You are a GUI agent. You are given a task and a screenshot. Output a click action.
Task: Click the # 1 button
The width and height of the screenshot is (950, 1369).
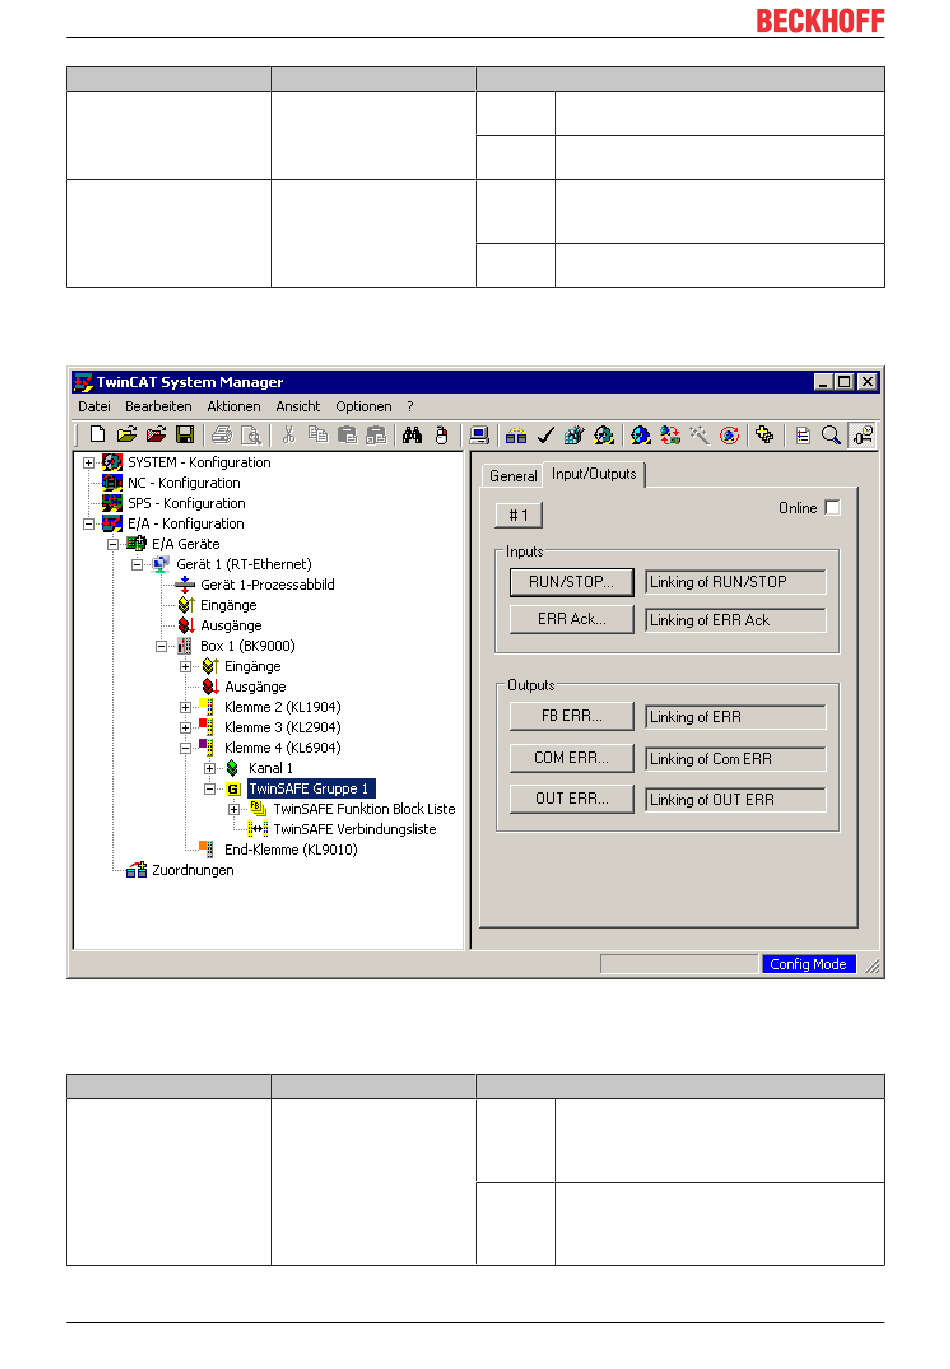tap(518, 515)
